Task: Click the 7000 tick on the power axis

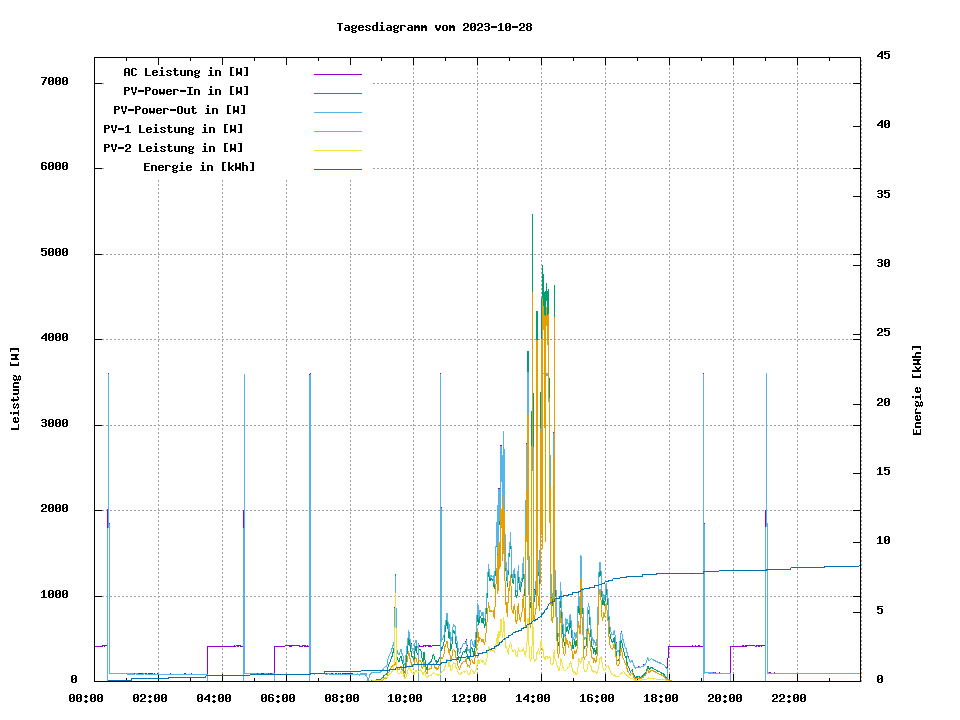Action: [54, 81]
